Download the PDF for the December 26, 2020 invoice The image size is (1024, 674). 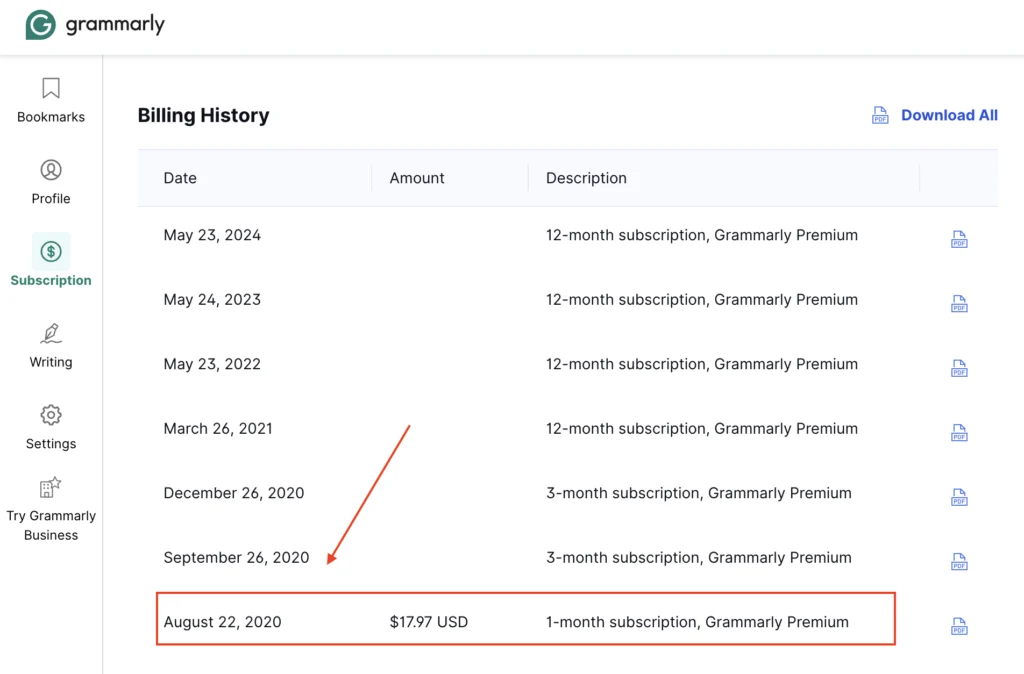point(959,497)
